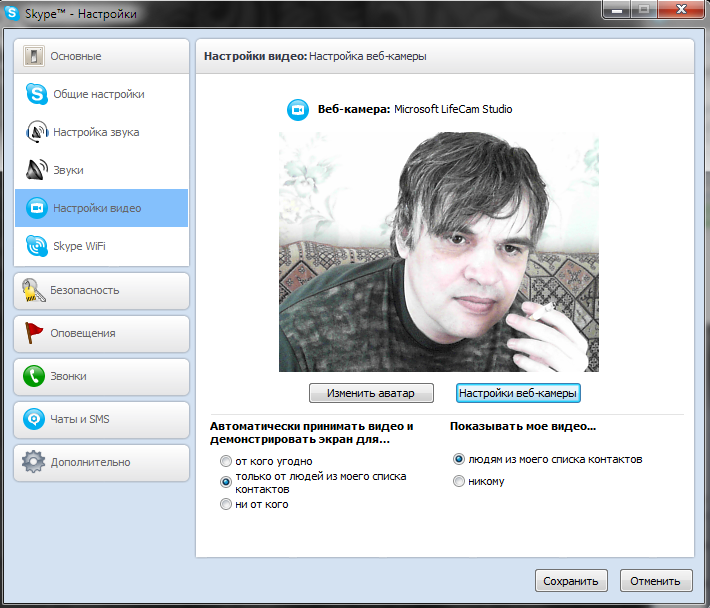710x608 pixels.
Task: Click the padlock icon for Безопасность
Action: [x=34, y=290]
